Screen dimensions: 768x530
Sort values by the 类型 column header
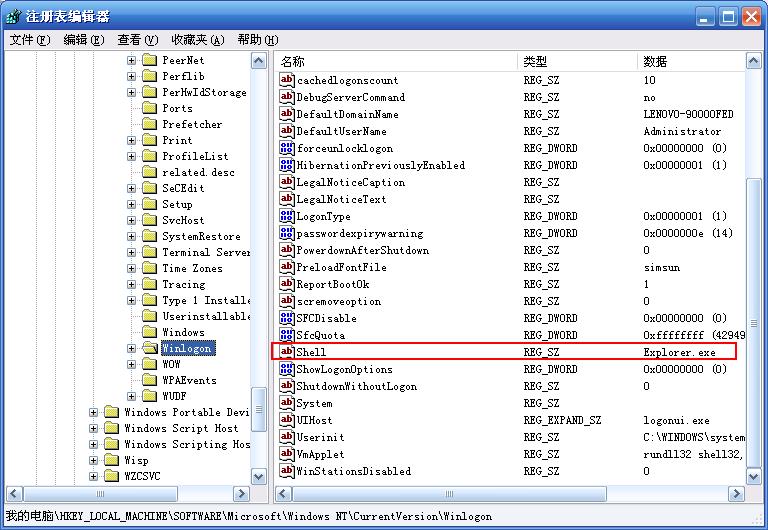click(577, 61)
